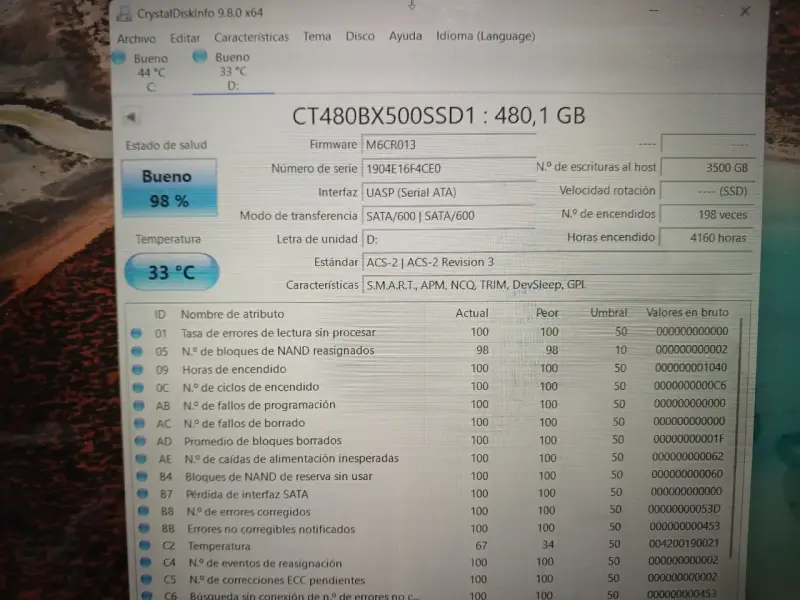Open the Disco menu
Viewport: 800px width, 600px height.
point(360,36)
